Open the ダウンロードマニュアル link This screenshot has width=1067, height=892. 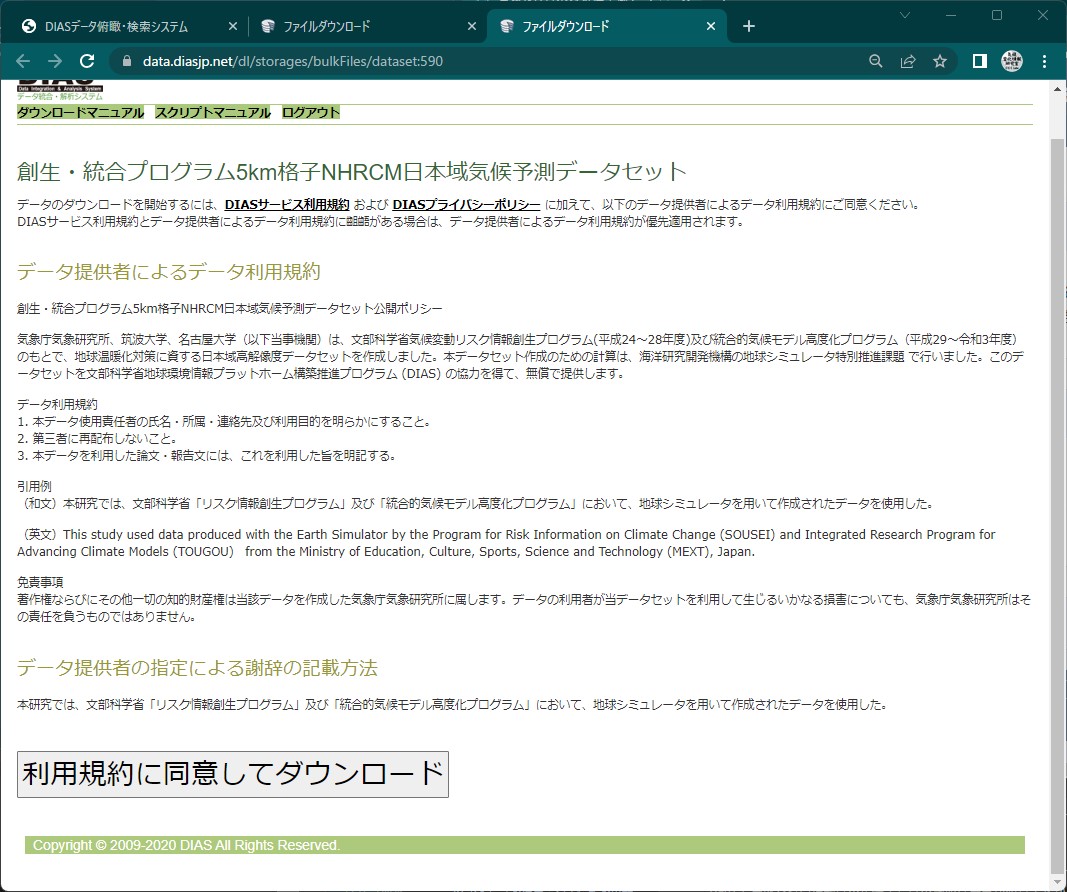coord(80,112)
